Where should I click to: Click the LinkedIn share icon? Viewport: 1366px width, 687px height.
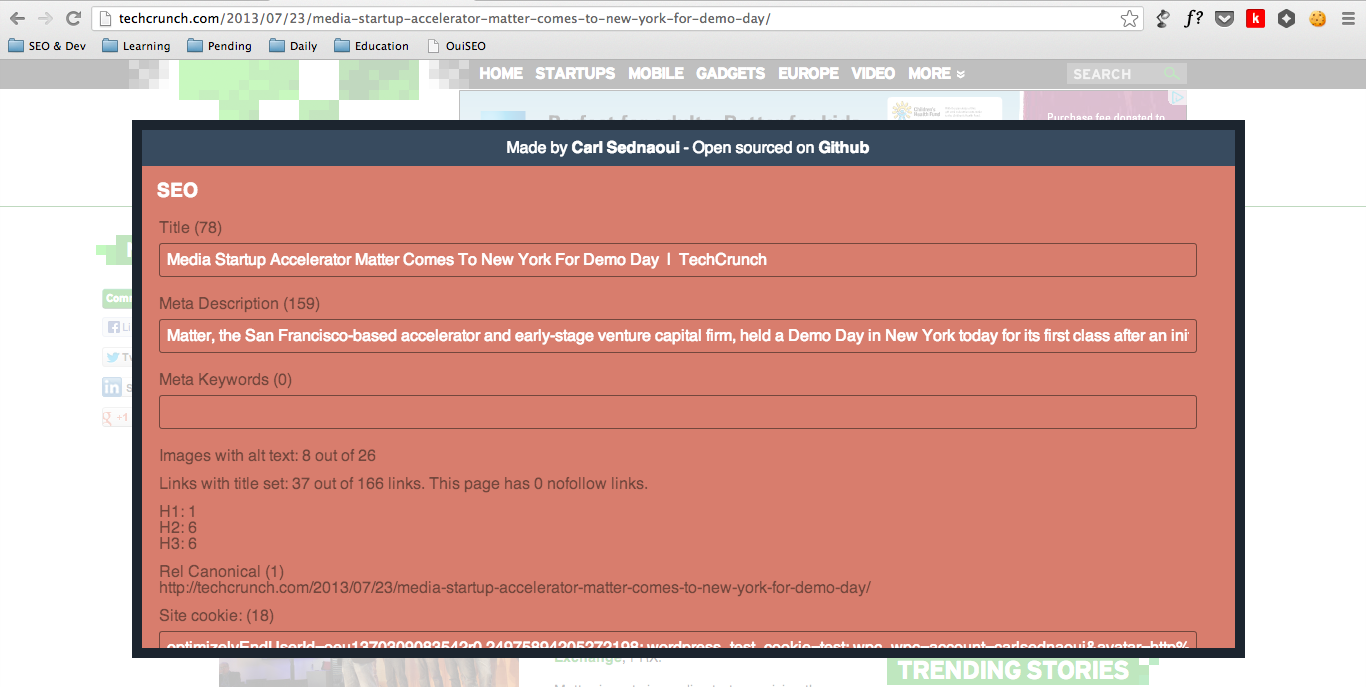tap(112, 387)
